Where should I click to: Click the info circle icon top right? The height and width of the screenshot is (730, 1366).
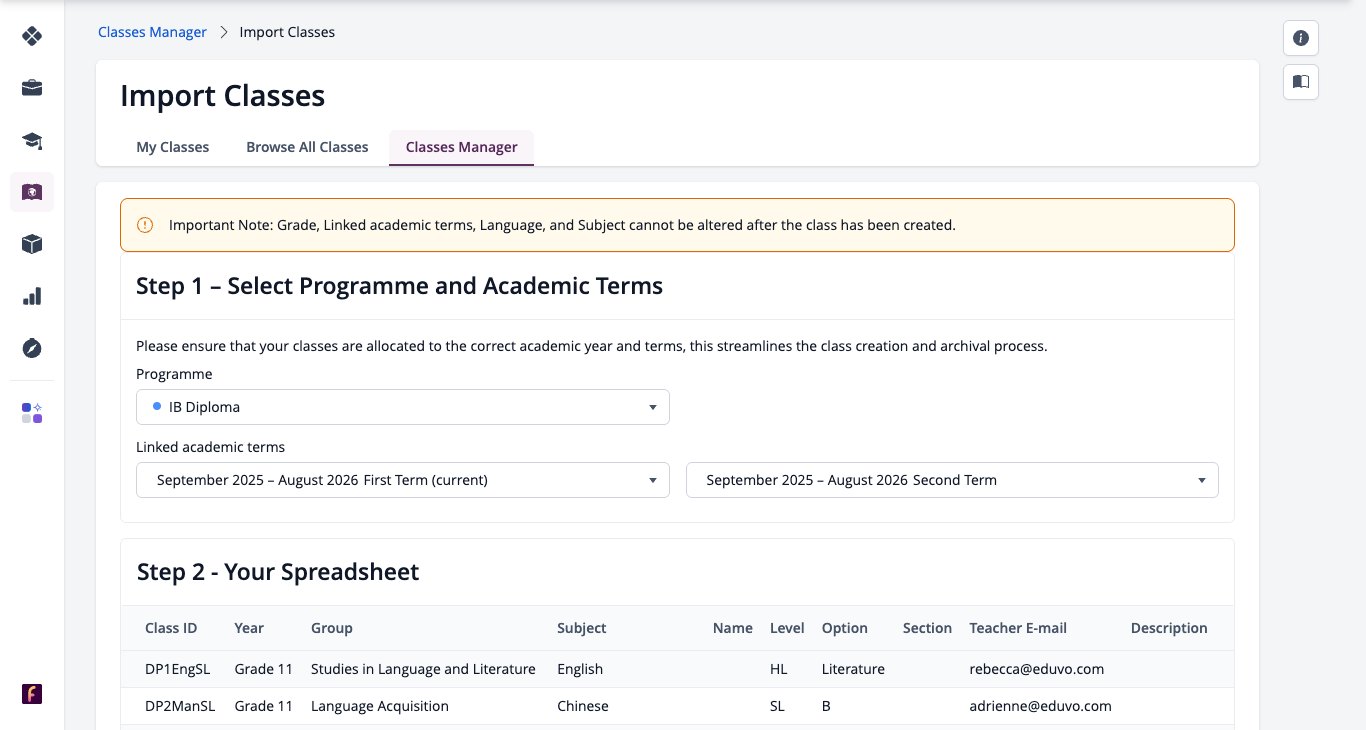[x=1301, y=38]
